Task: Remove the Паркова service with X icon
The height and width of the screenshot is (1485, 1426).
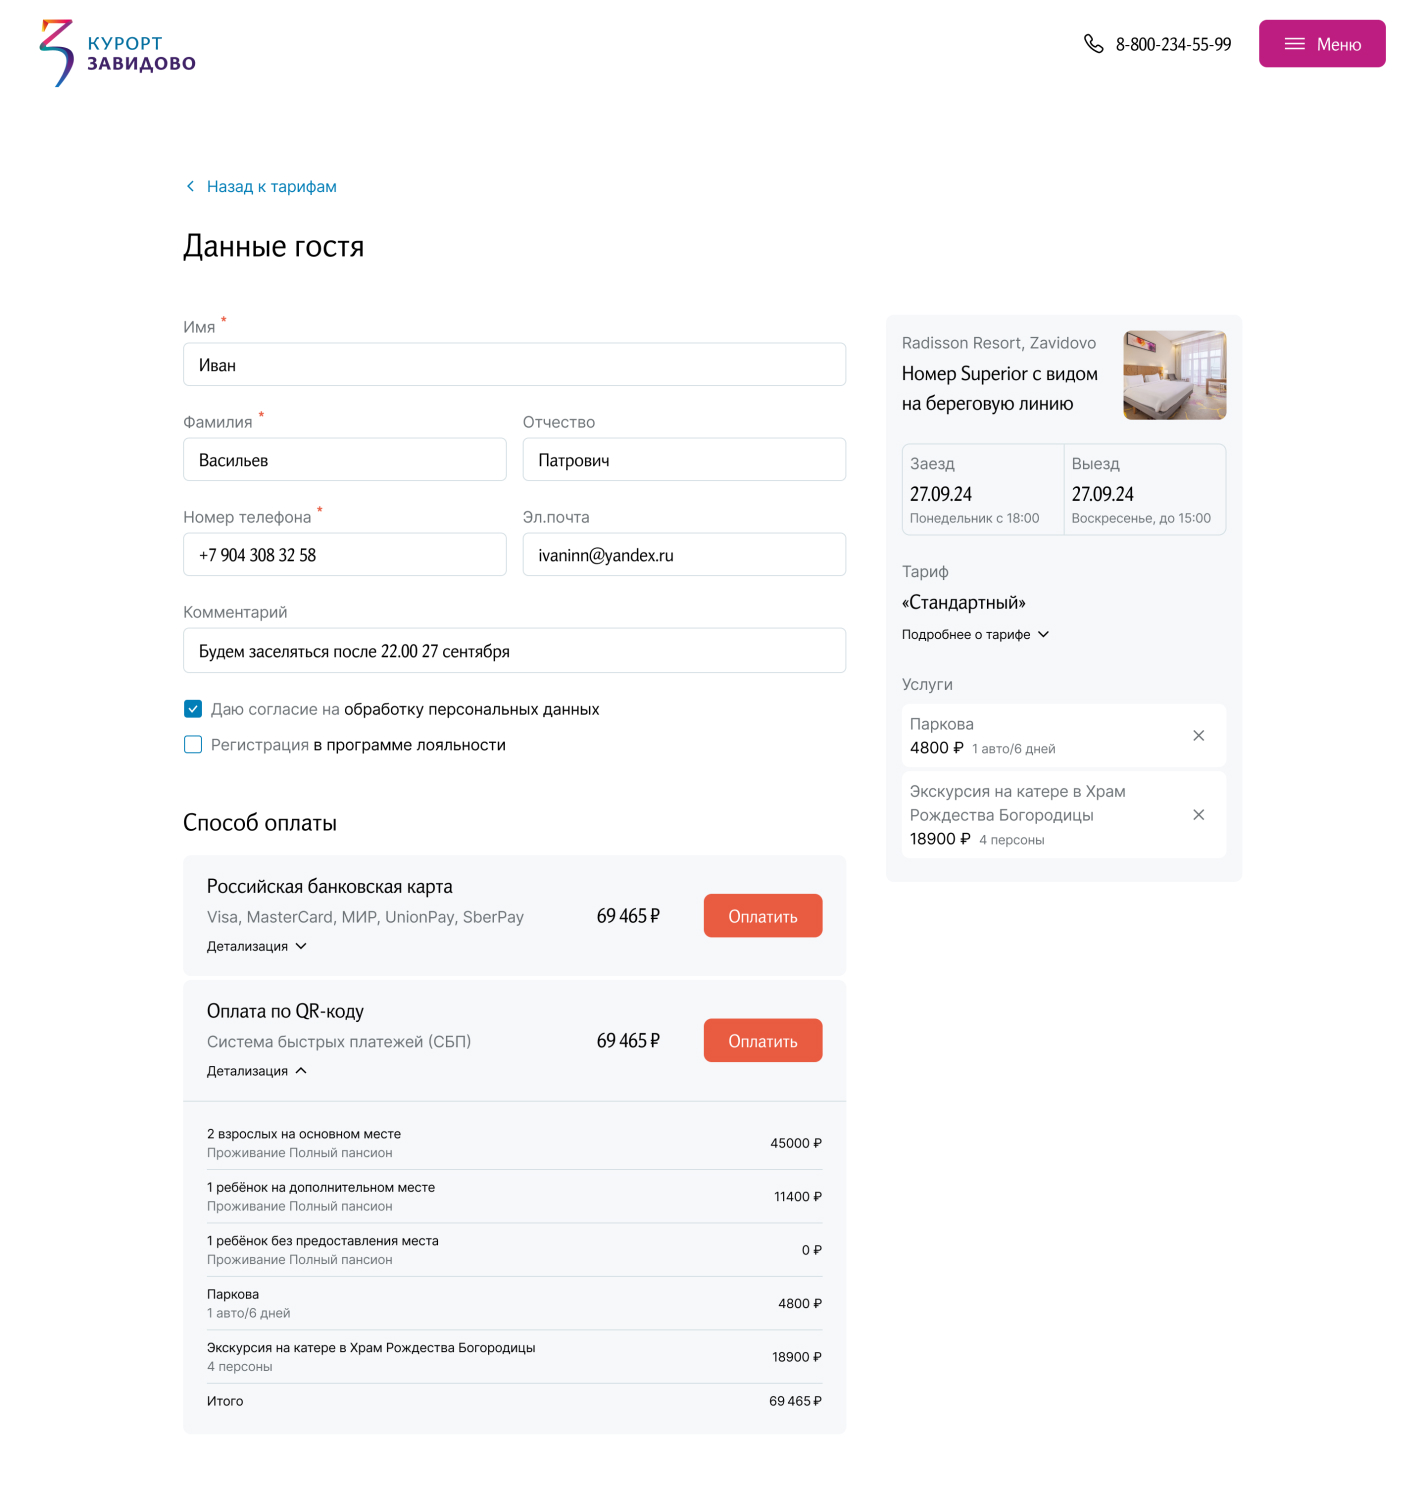Action: (1198, 736)
